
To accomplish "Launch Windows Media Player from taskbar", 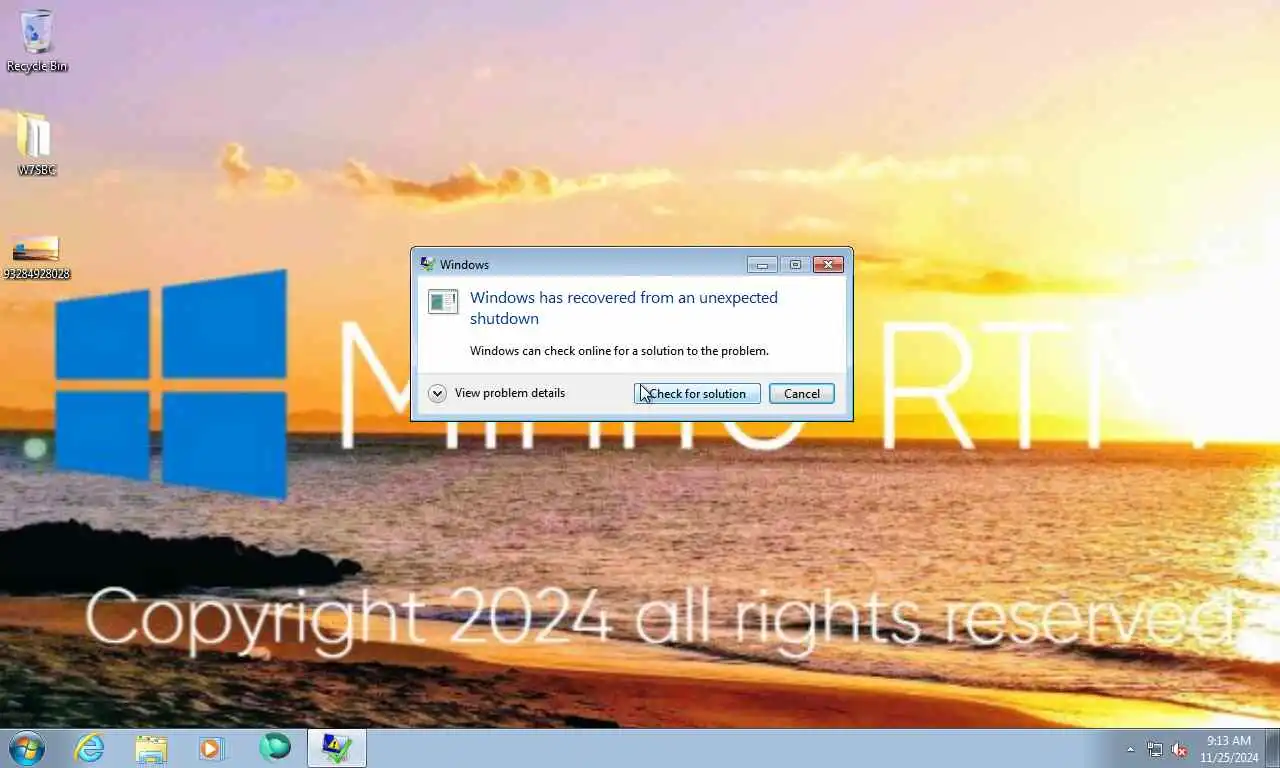I will coord(212,748).
